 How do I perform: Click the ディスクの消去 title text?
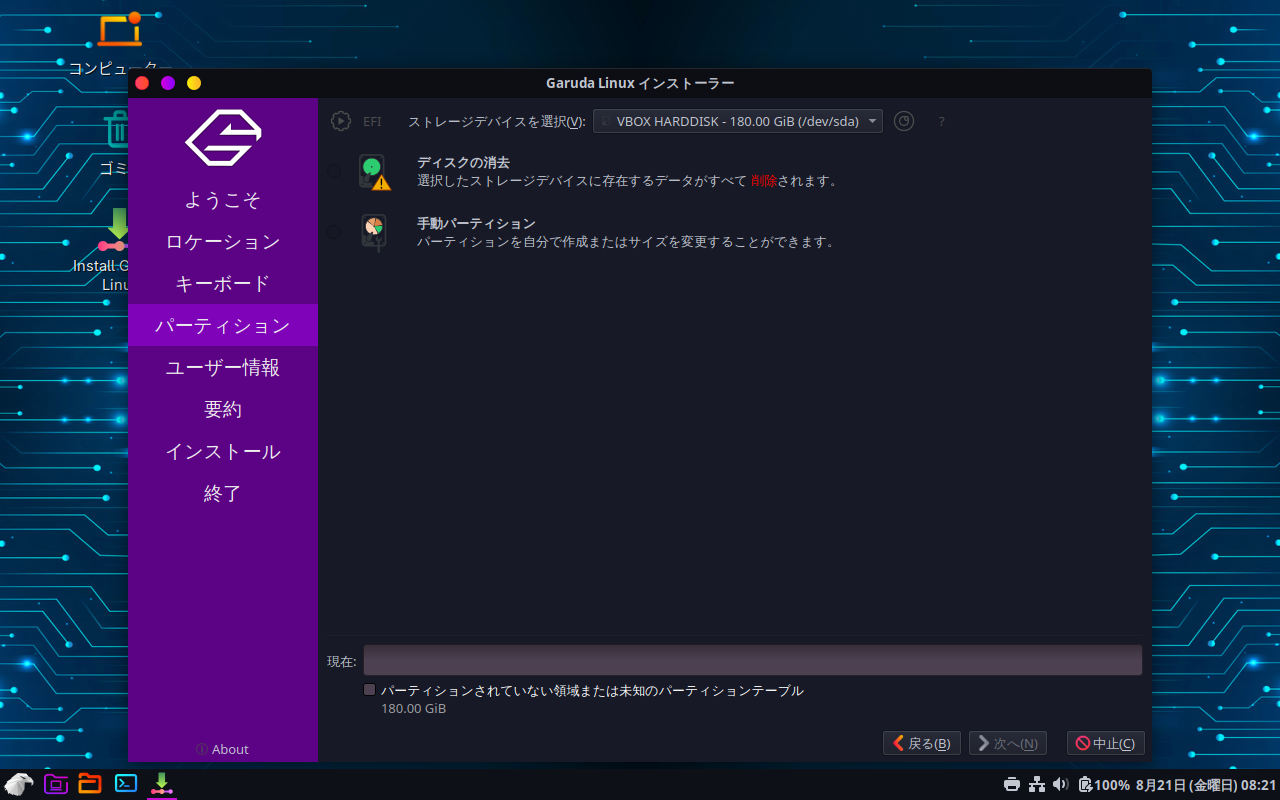(x=463, y=163)
